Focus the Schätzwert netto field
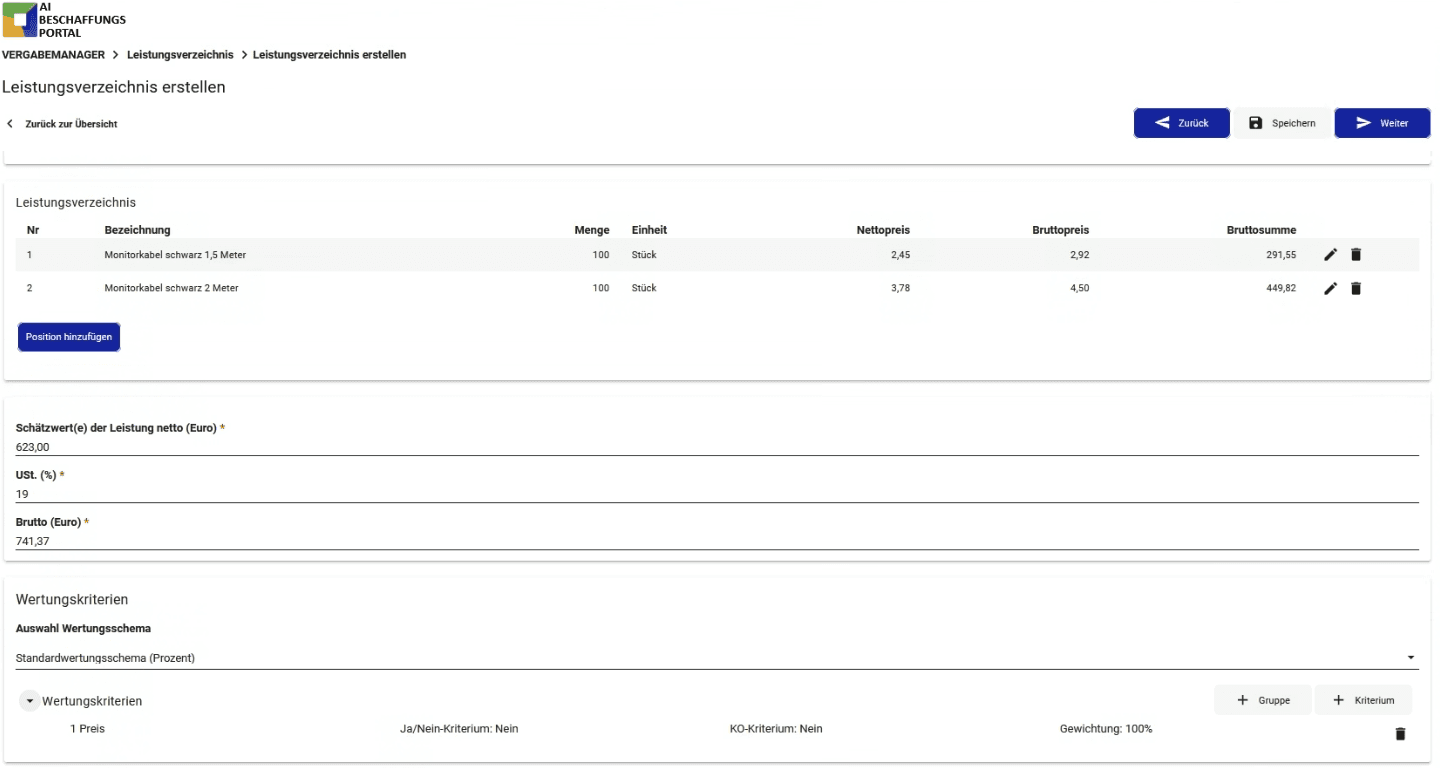 pyautogui.click(x=717, y=447)
